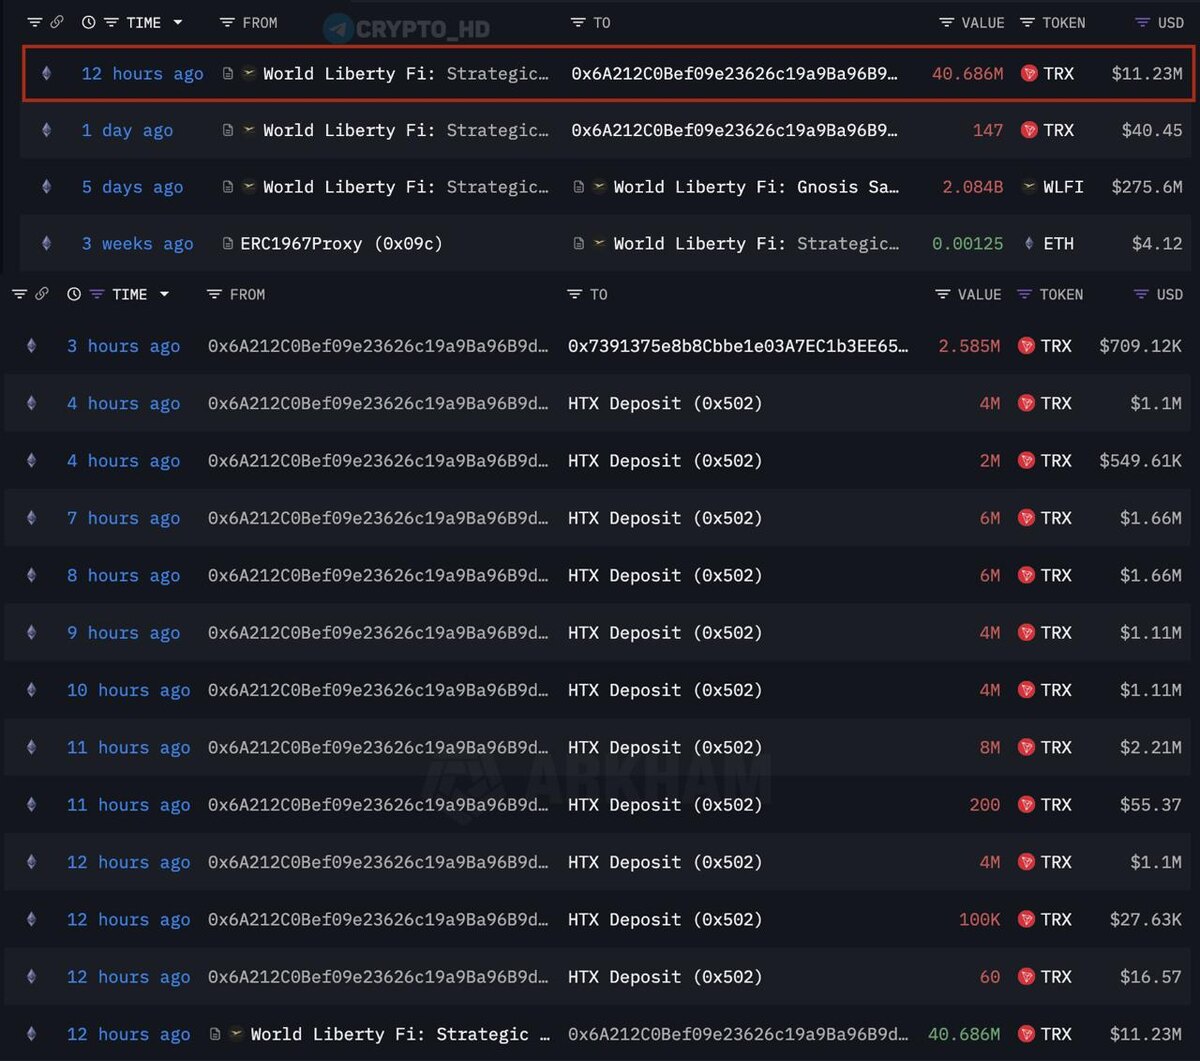Screen dimensions: 1200x1061
Task: Open HTX Deposit (0x502) in the $2.21M row
Action: [665, 748]
